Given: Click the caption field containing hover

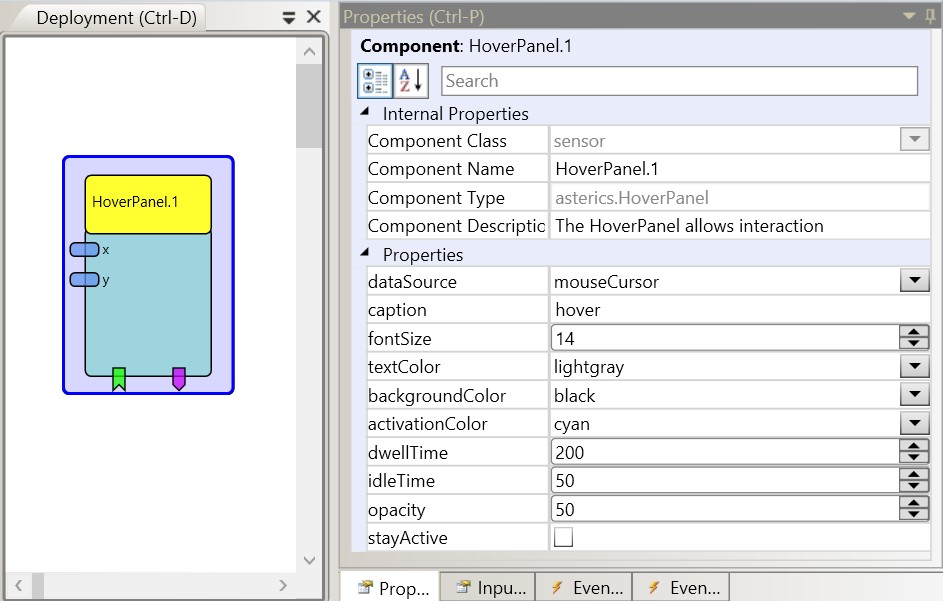Looking at the screenshot, I should 740,310.
